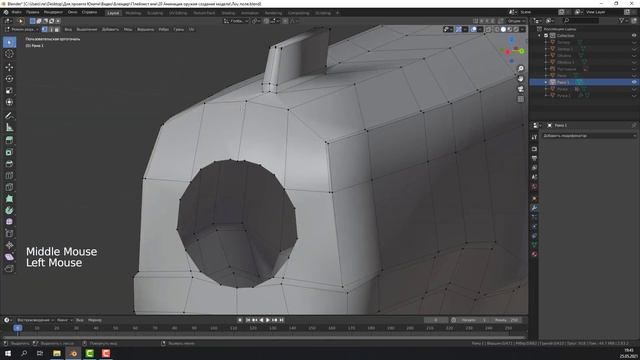Select the Scale tool

click(x=9, y=91)
